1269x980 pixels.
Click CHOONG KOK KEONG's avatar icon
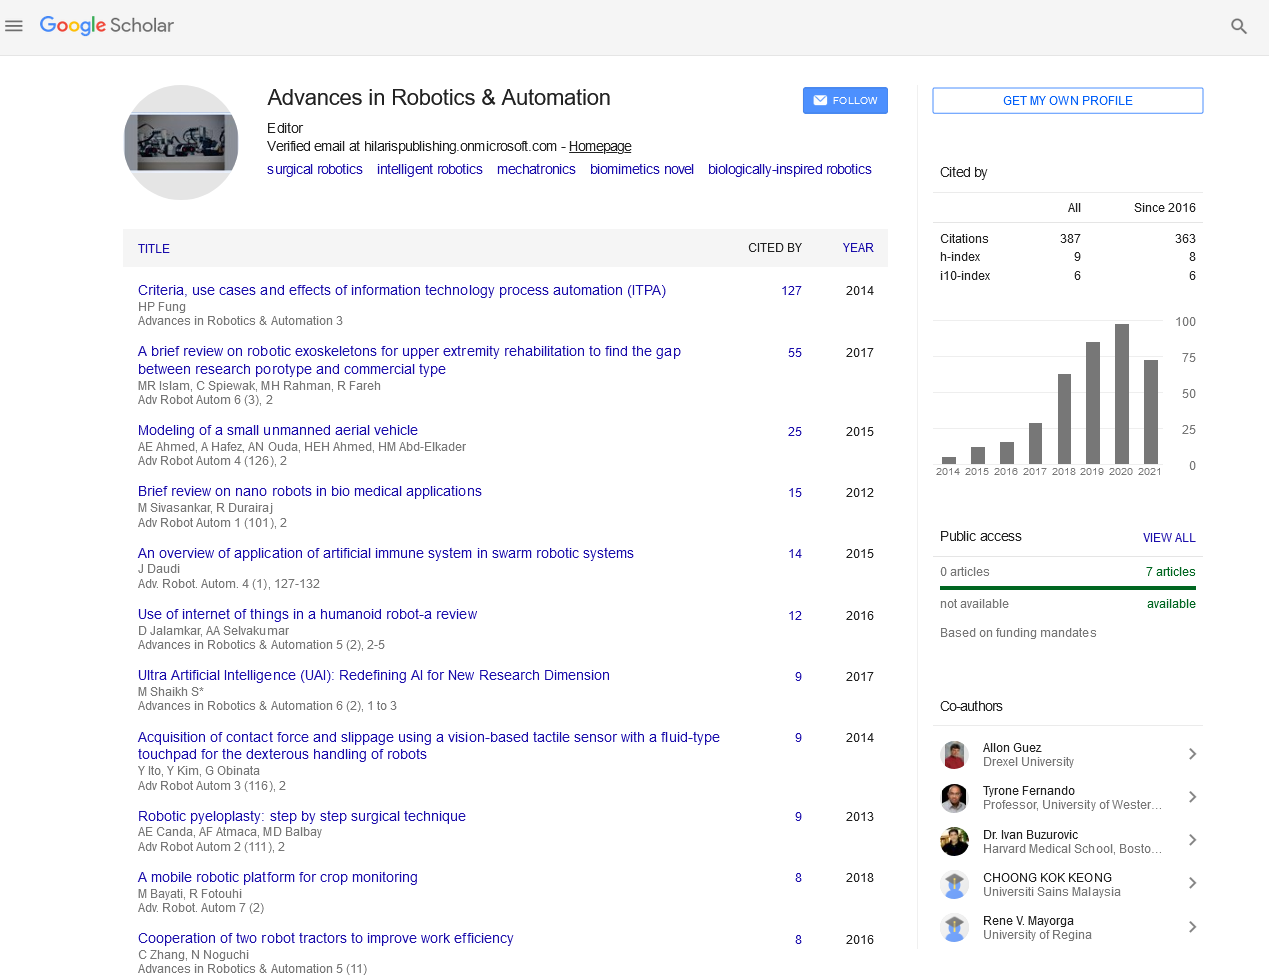[x=954, y=885]
